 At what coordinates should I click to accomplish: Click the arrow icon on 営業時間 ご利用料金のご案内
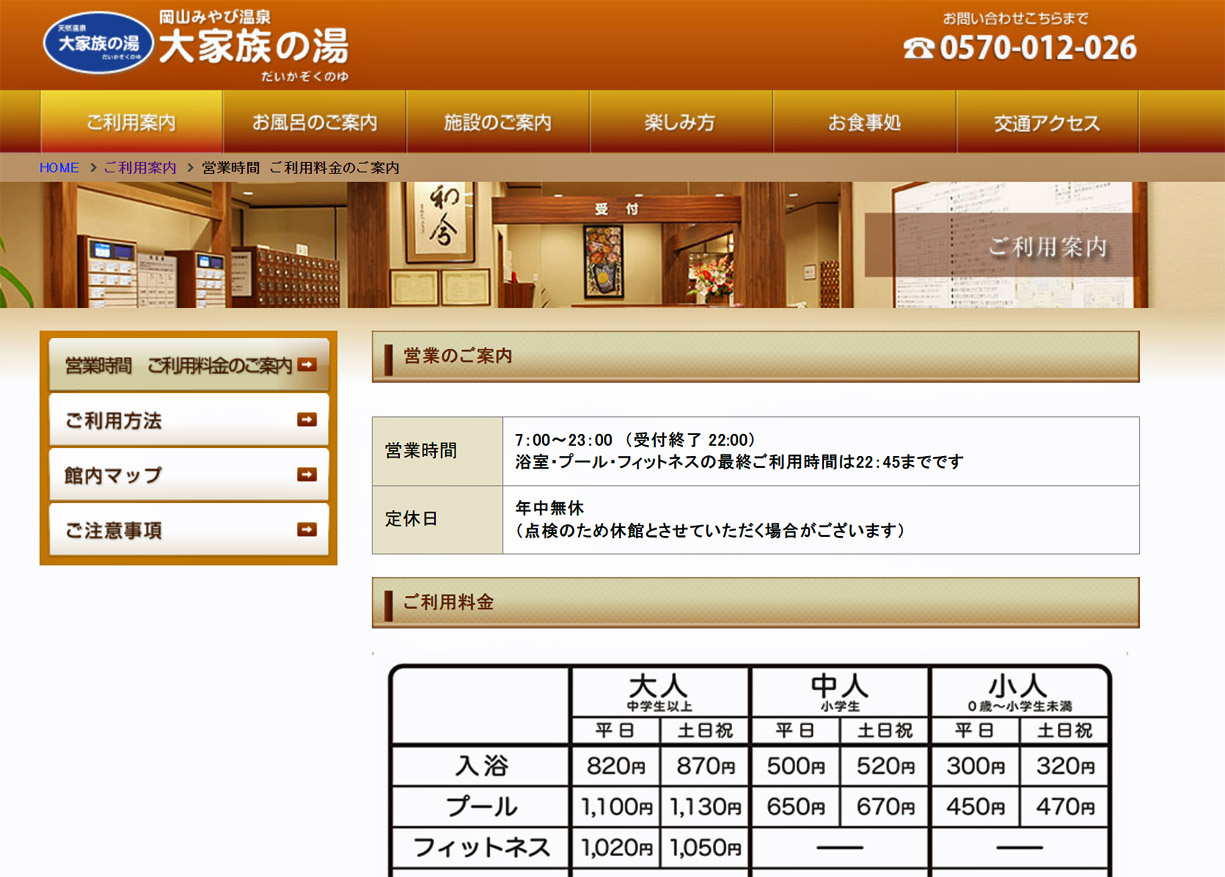pyautogui.click(x=307, y=365)
